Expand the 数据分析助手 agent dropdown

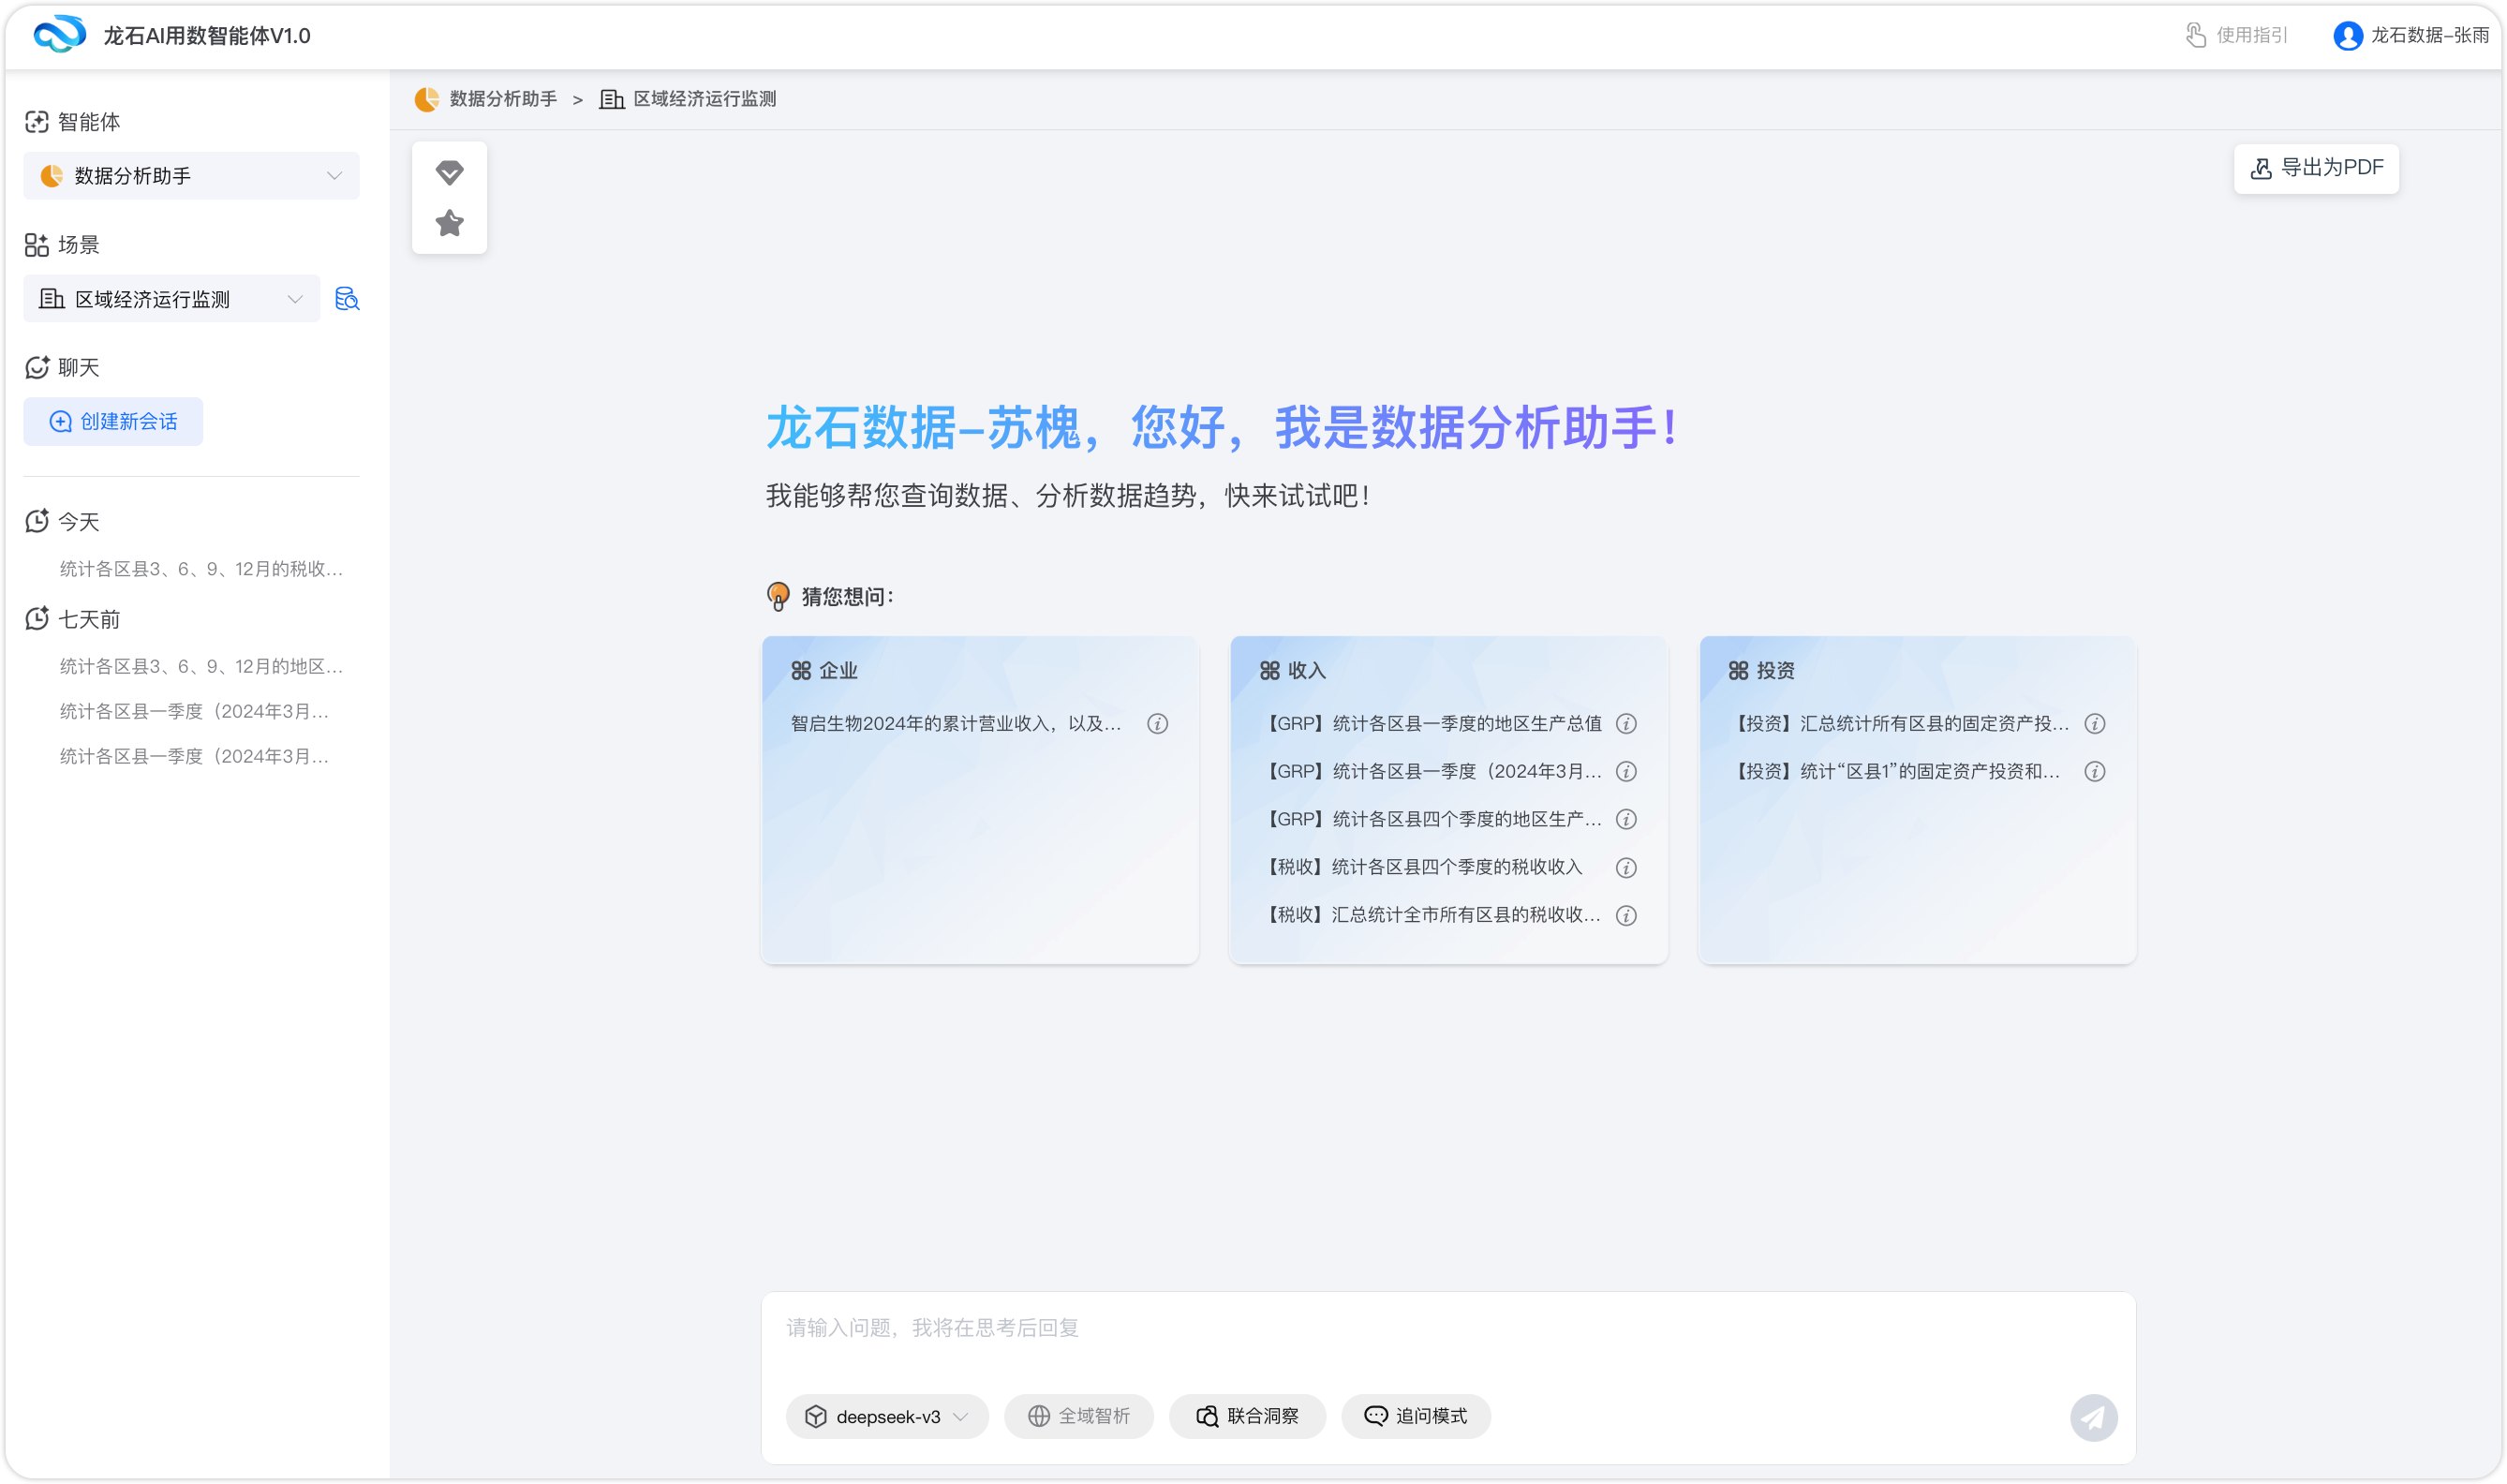(x=191, y=176)
